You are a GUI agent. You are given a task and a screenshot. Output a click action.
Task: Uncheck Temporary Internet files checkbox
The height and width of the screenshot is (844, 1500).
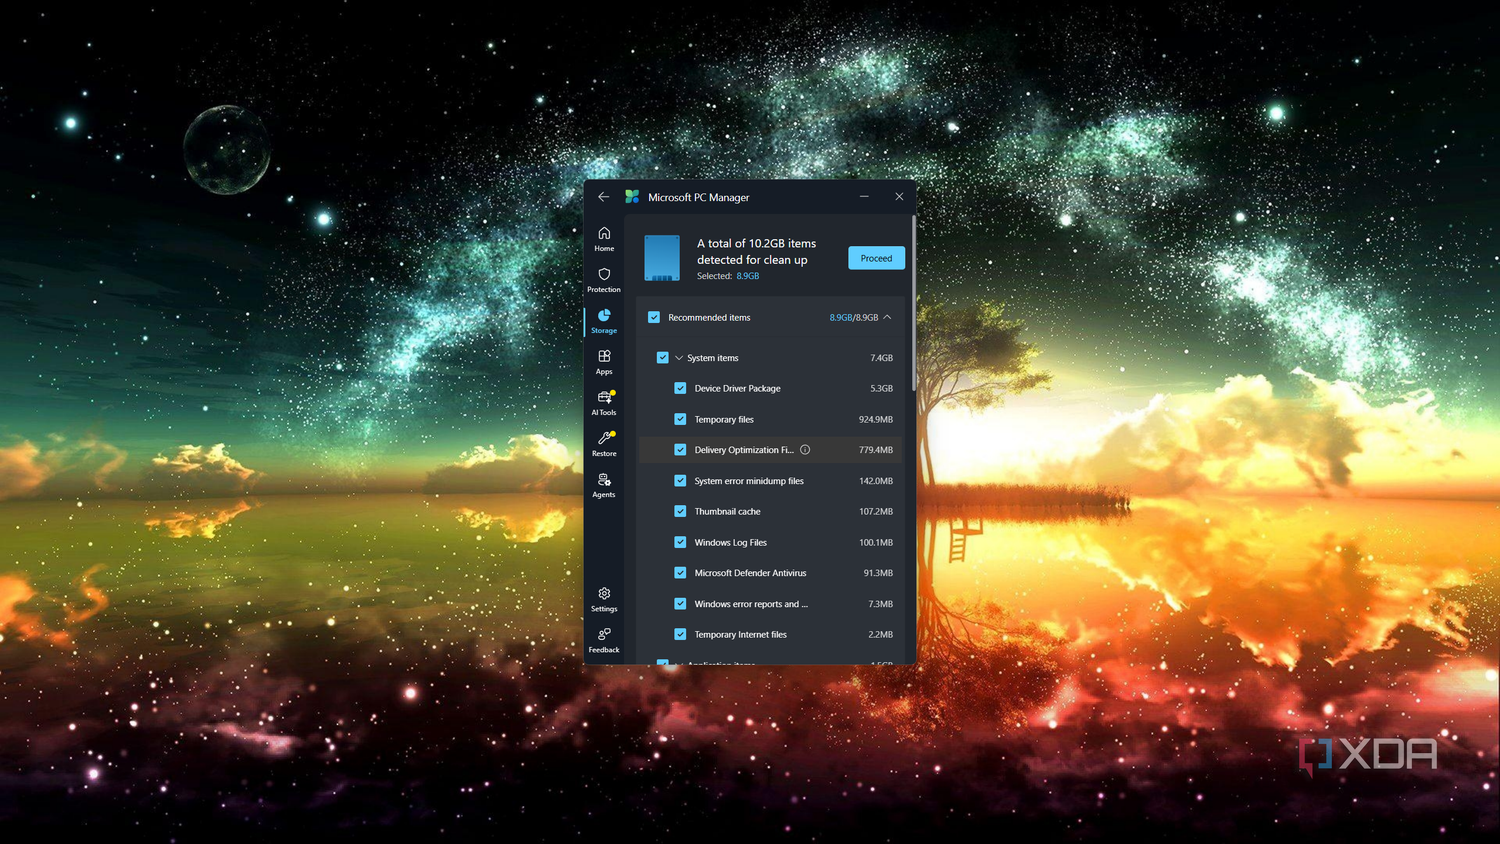680,634
